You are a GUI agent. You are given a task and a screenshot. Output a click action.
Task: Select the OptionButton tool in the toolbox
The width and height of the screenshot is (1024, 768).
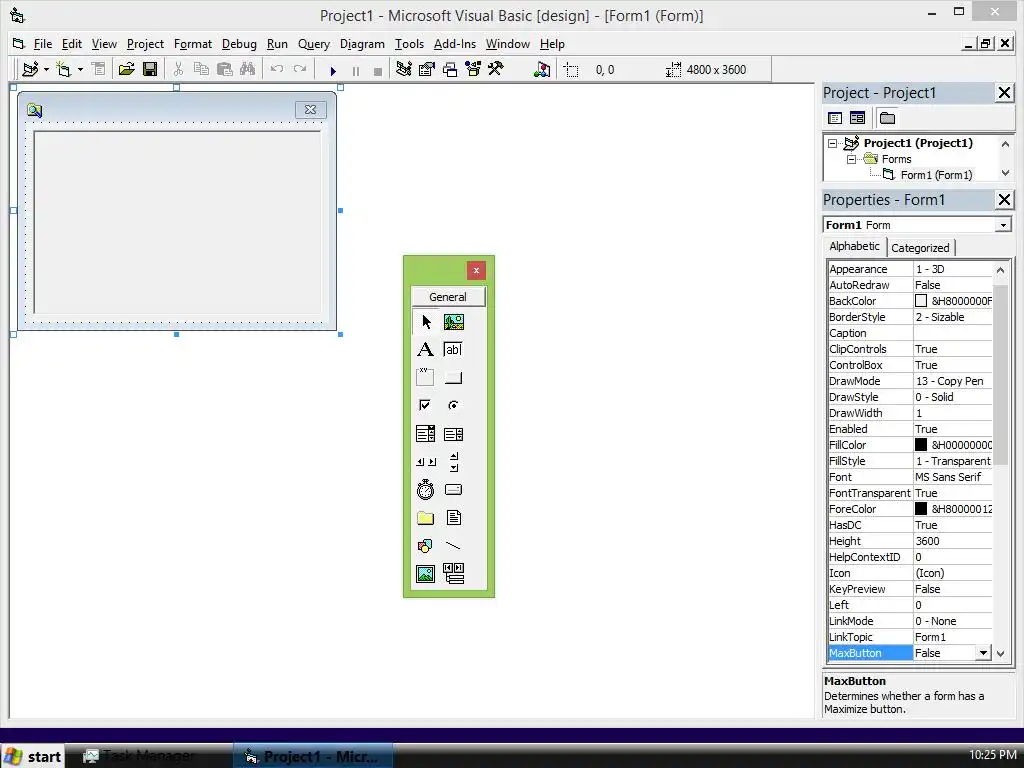click(x=454, y=406)
